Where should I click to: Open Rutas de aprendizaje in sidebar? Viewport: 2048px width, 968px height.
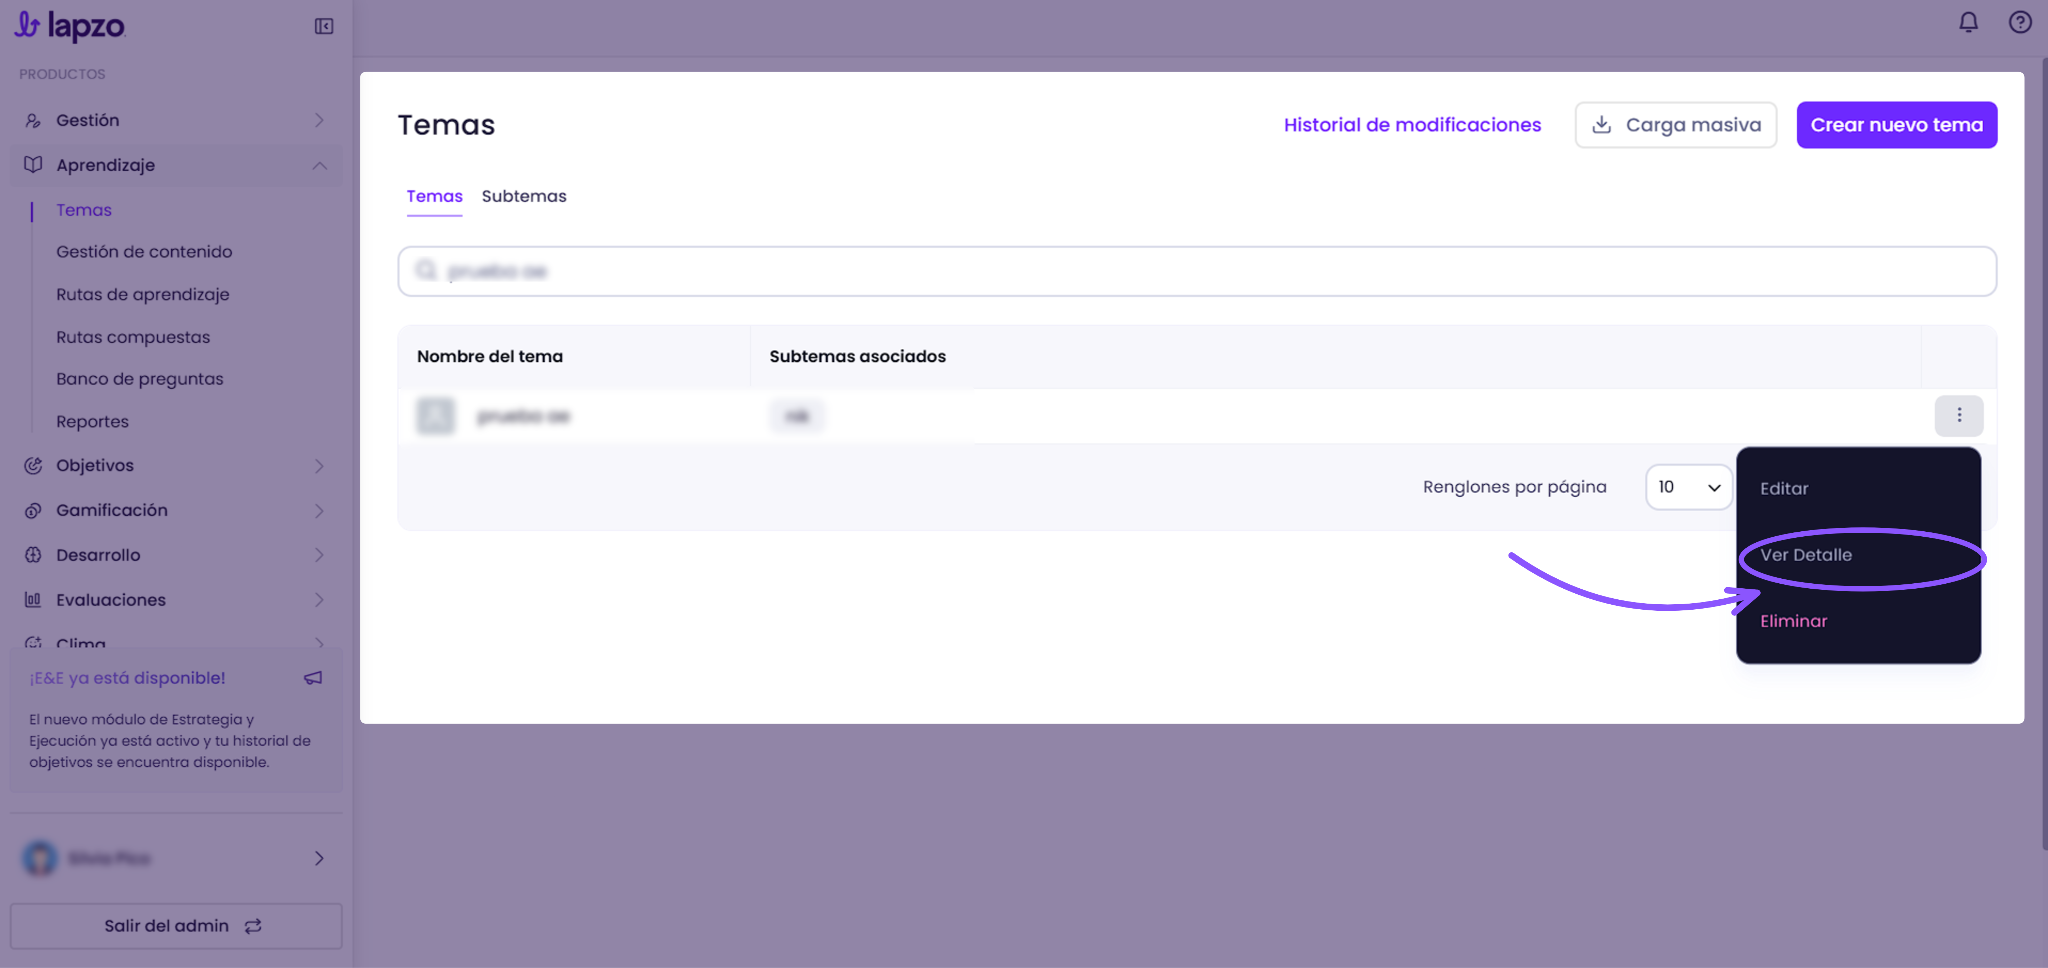point(143,295)
